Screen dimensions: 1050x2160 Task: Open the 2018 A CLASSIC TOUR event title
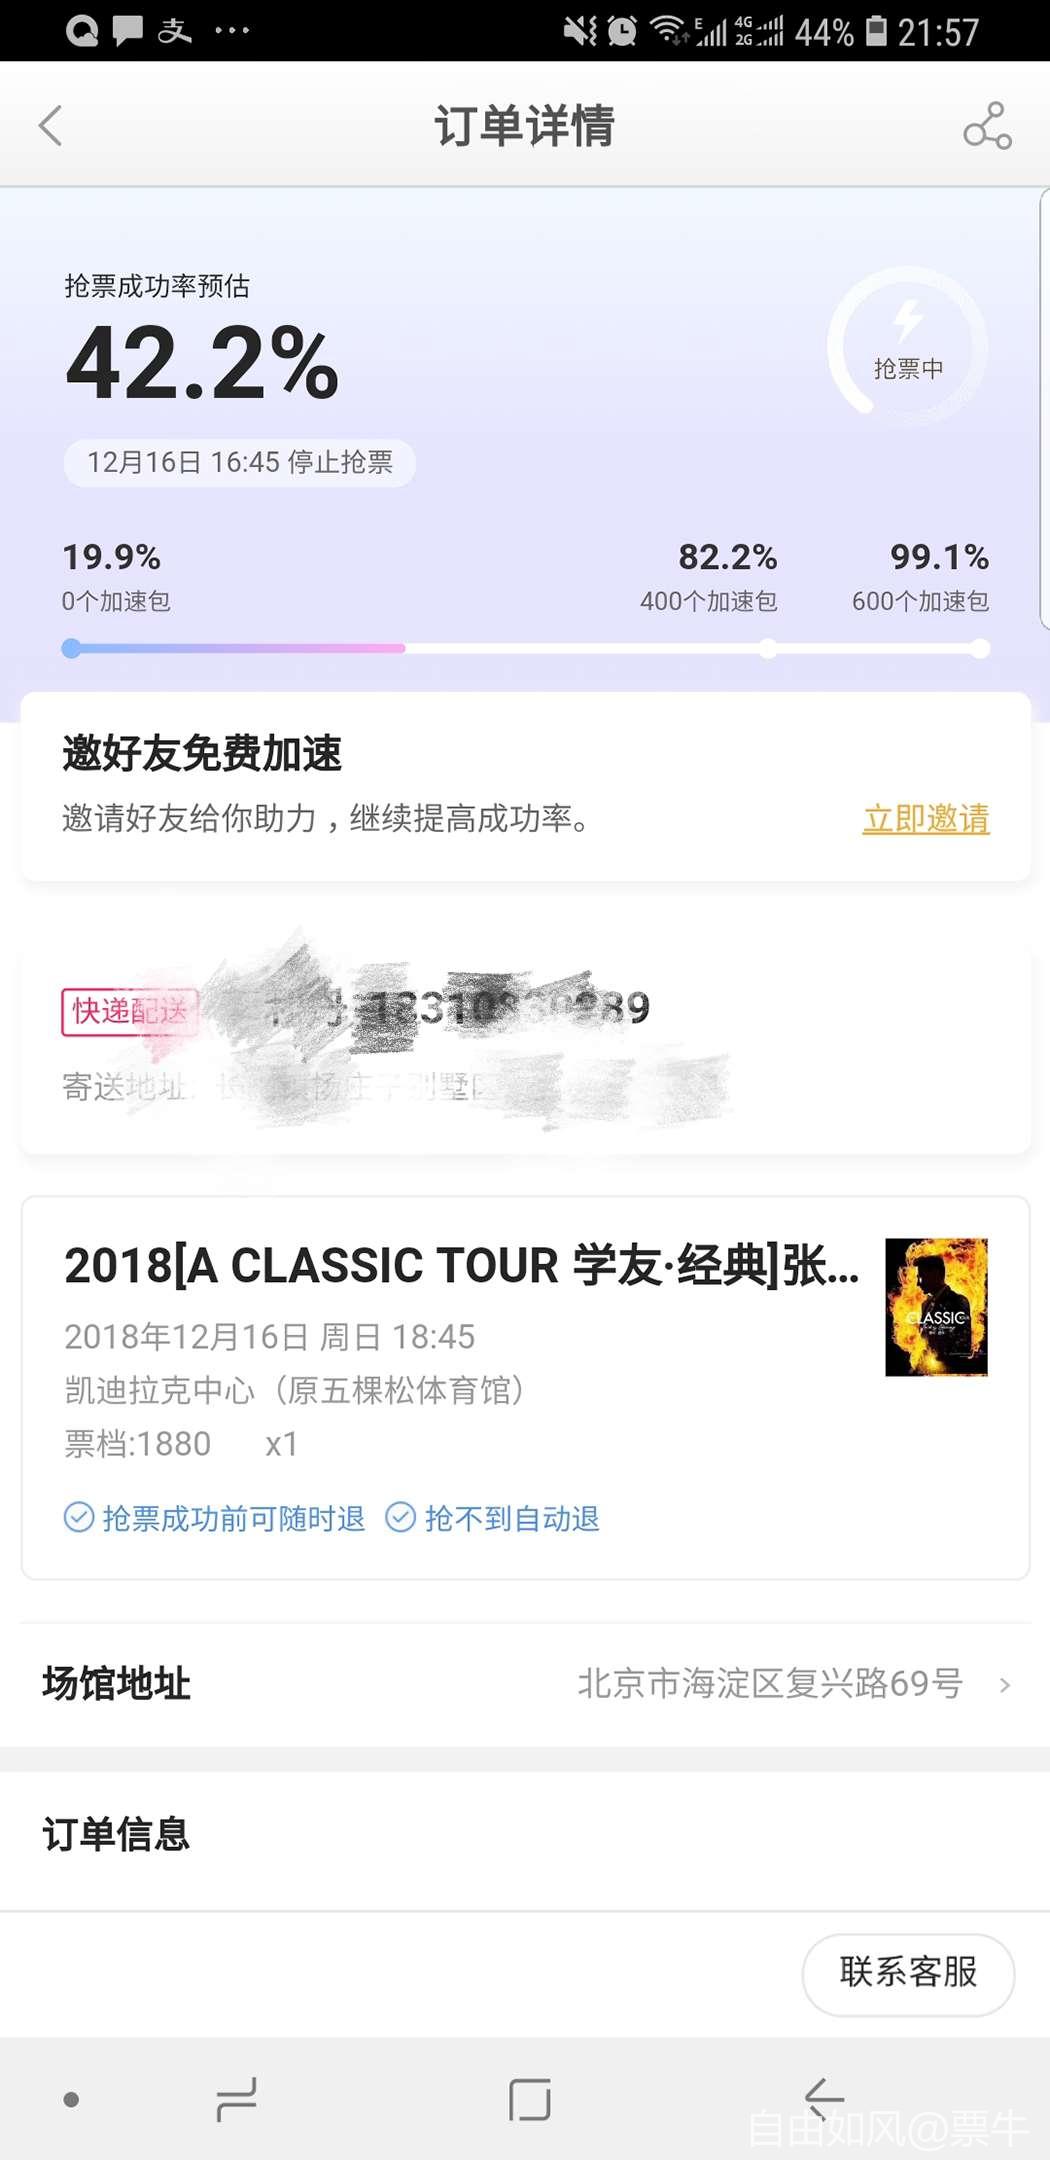pos(462,1266)
